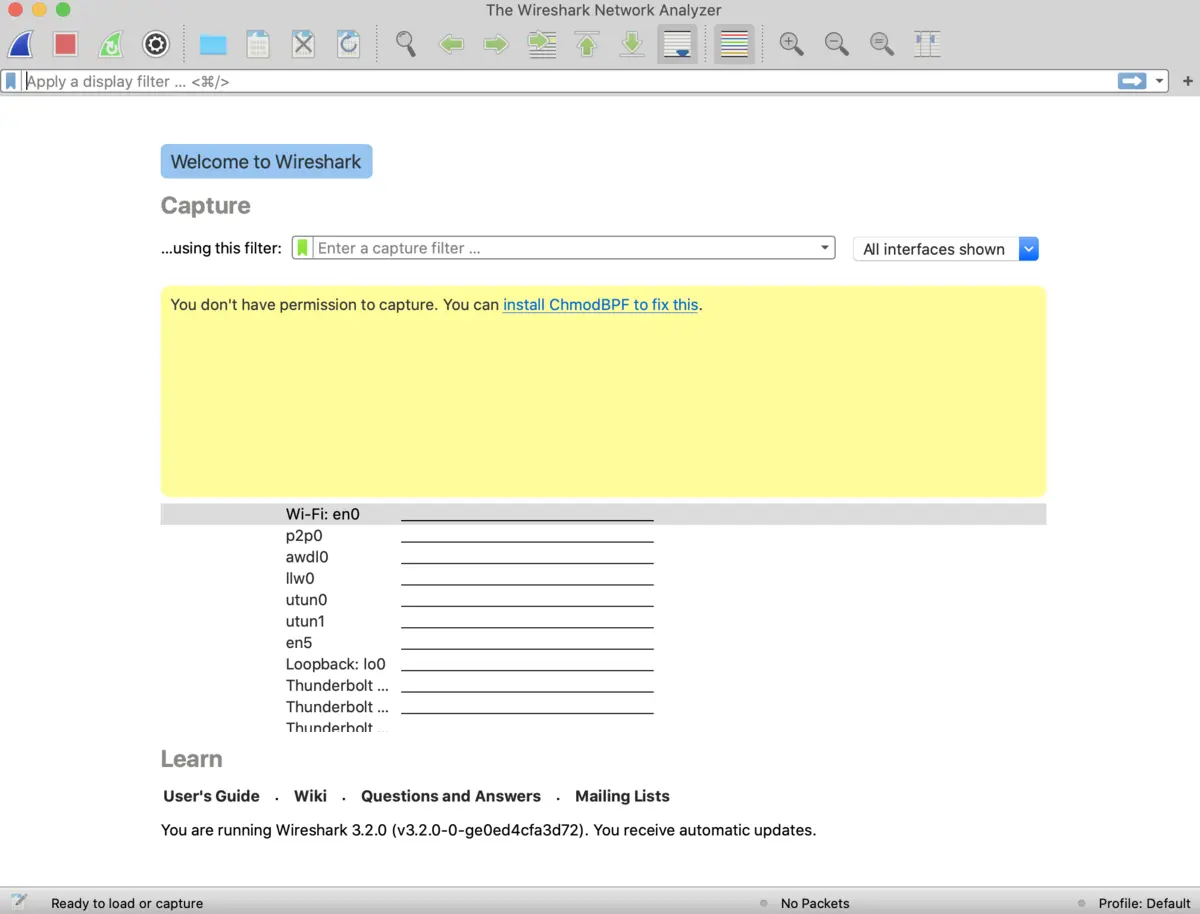Click Profile: Default in status bar

[1144, 903]
